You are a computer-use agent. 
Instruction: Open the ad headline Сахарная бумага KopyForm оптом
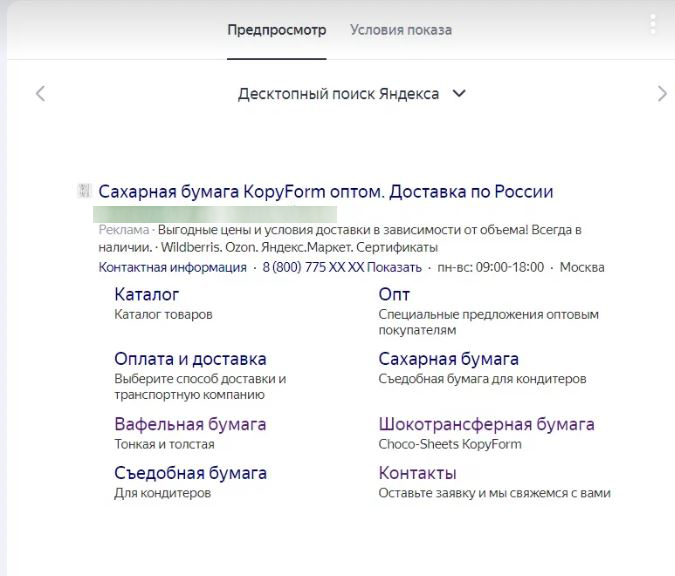coord(326,192)
